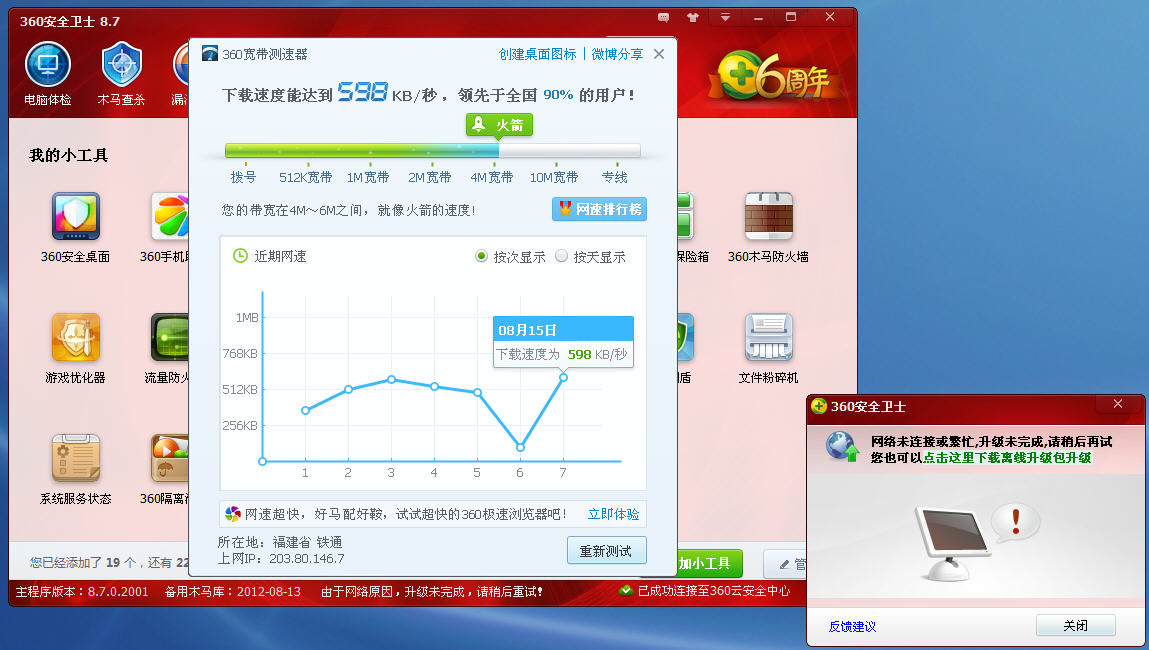Click the 创建桌面图标 link
Screen dimensions: 1149x650
[537, 54]
